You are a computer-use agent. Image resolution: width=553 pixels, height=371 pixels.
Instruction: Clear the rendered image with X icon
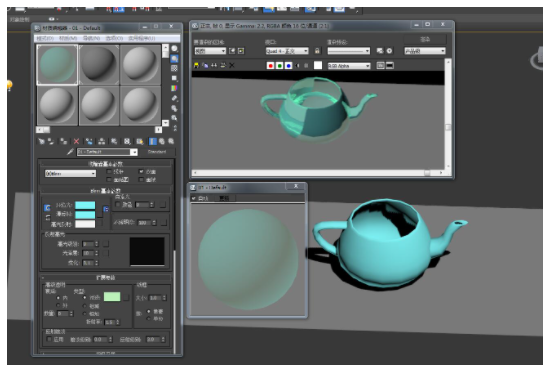coord(232,66)
